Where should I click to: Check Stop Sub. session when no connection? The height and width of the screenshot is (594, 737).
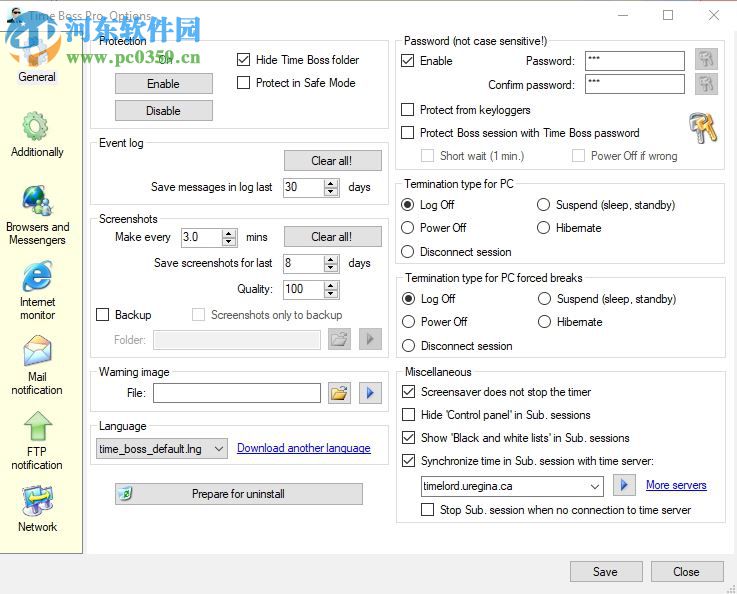[x=427, y=509]
